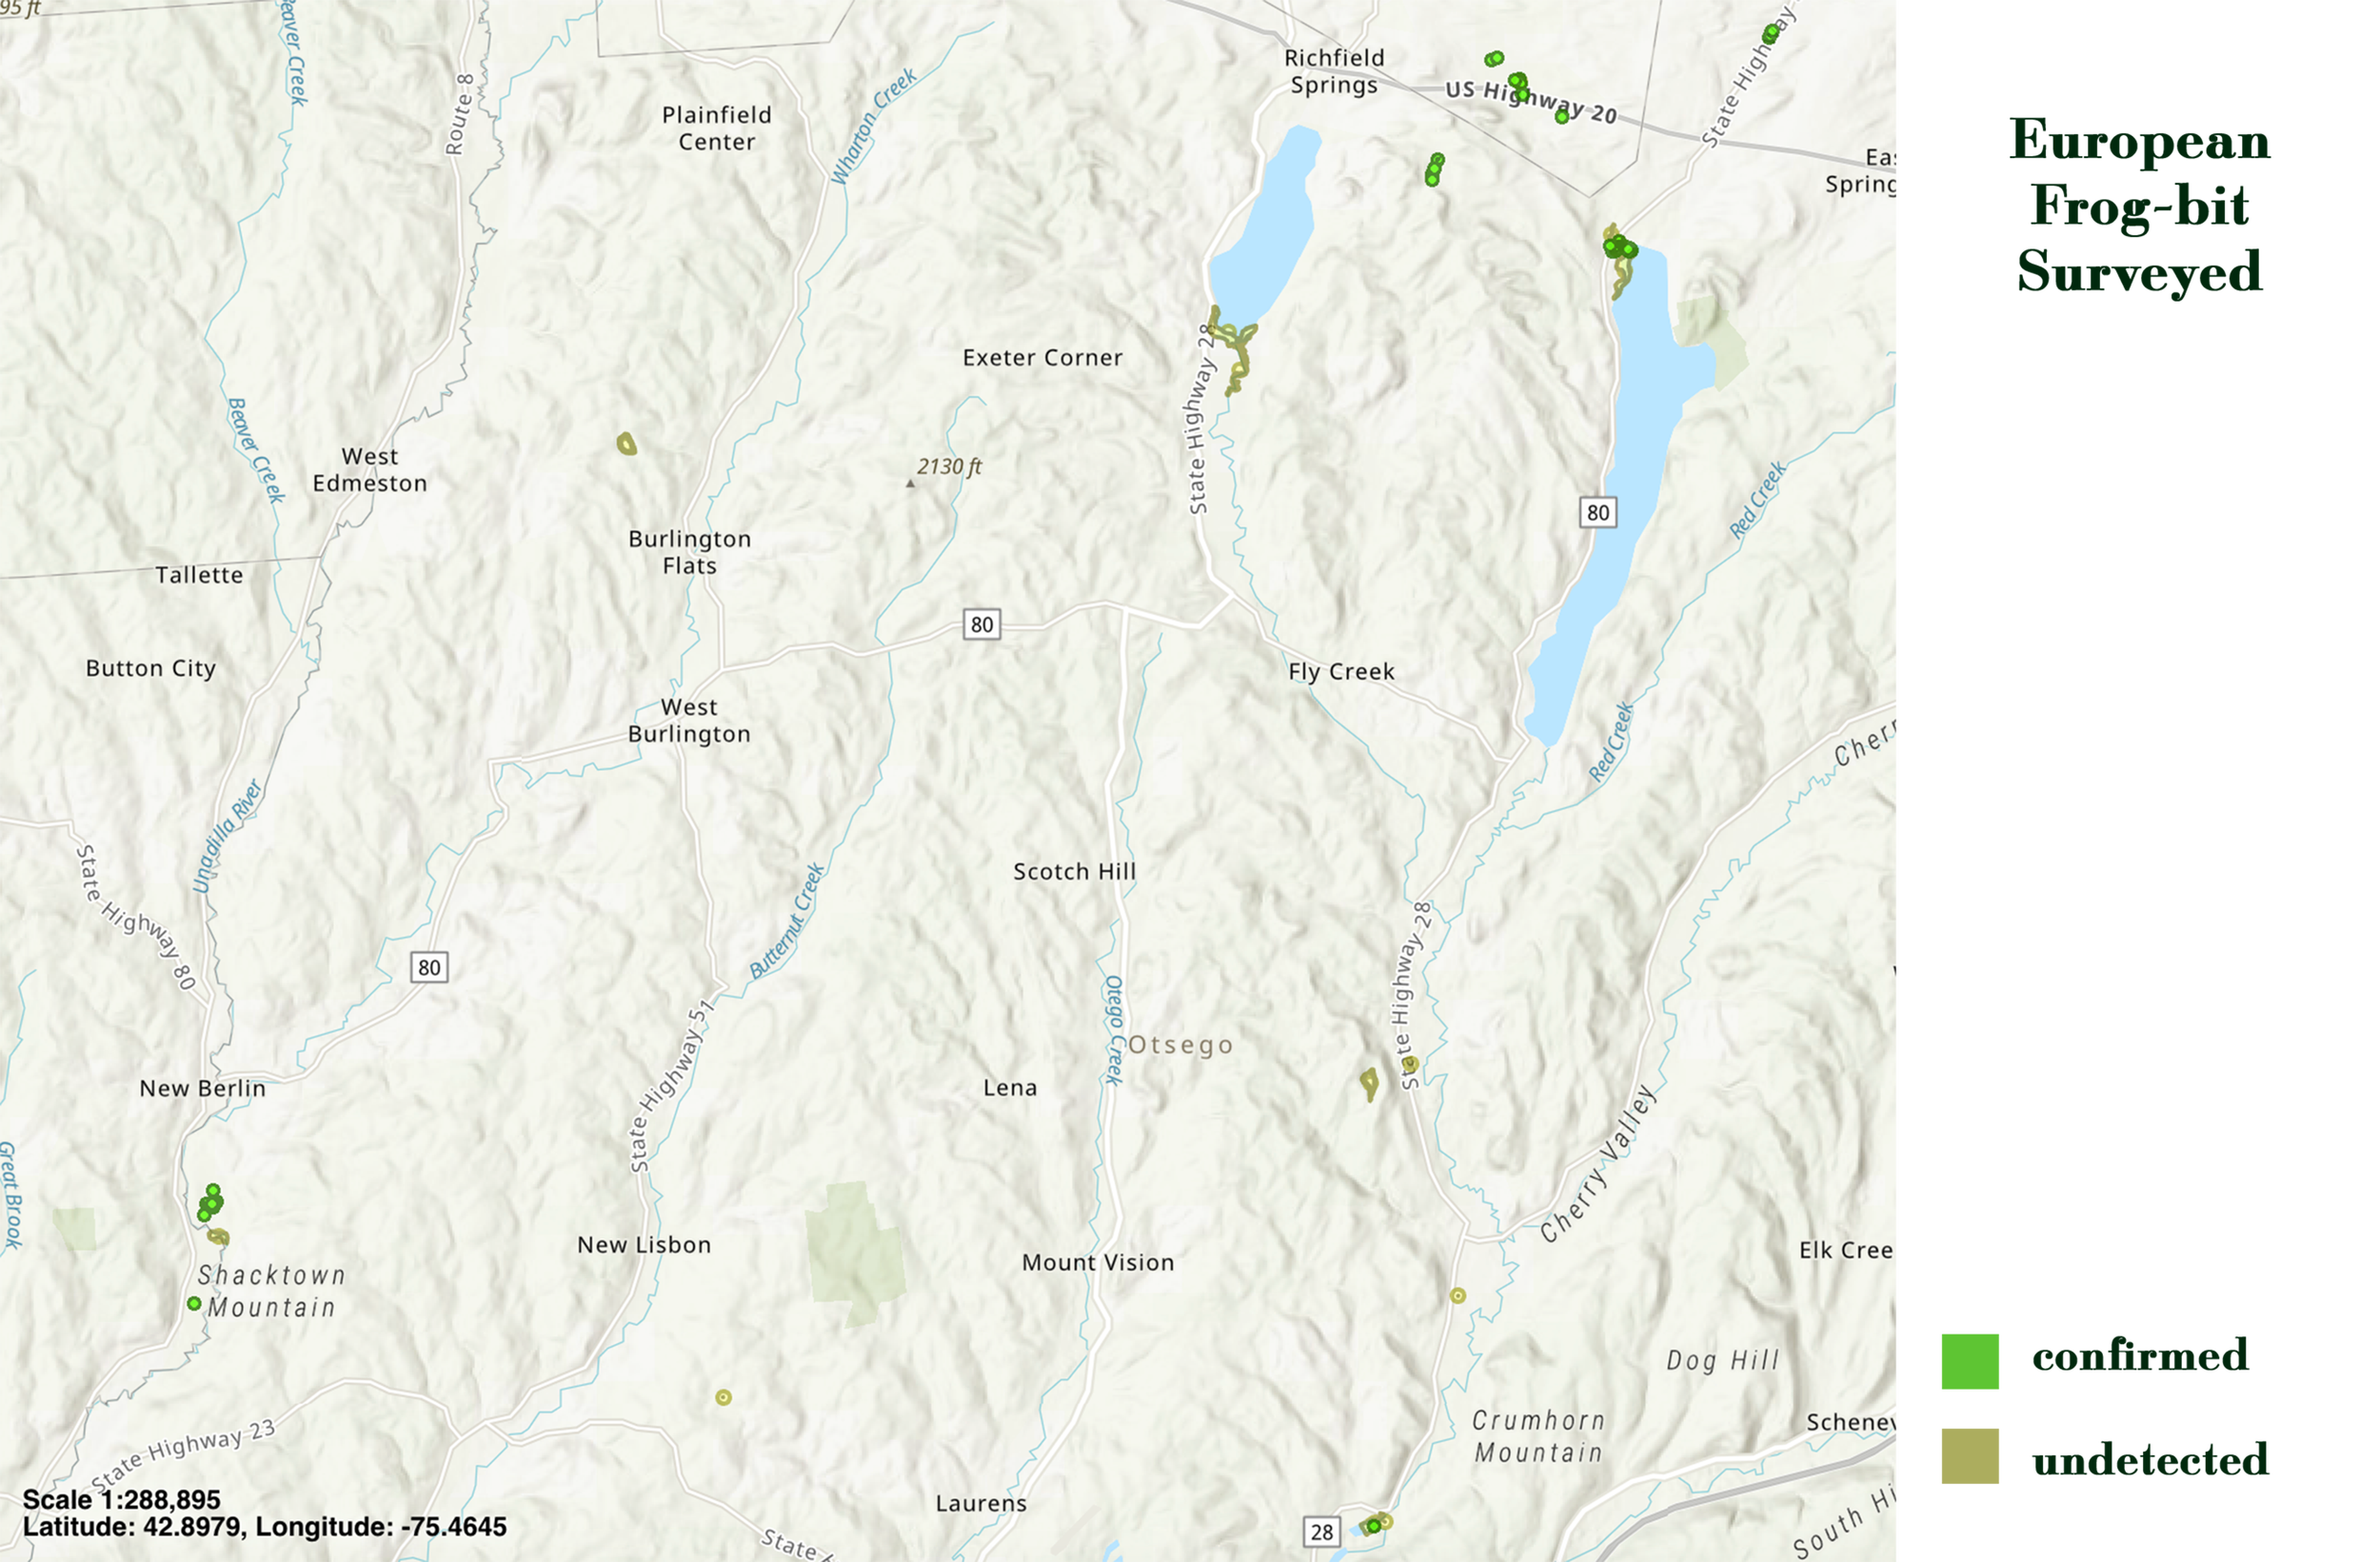The image size is (2380, 1562).
Task: Click the Fly Creek place label
Action: pos(1341,672)
